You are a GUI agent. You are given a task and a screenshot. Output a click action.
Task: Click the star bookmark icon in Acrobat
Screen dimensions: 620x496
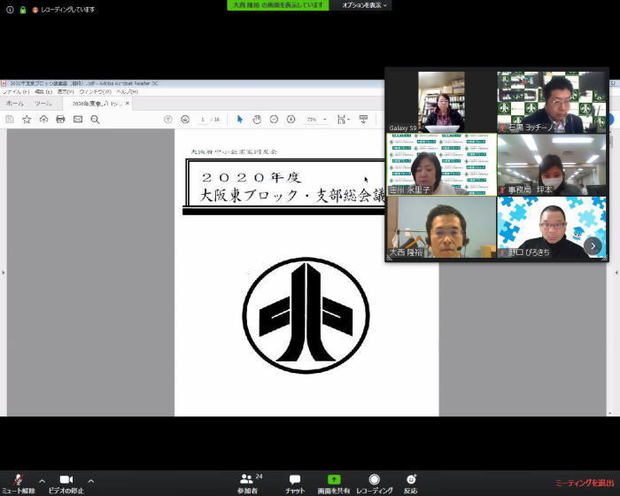click(26, 119)
